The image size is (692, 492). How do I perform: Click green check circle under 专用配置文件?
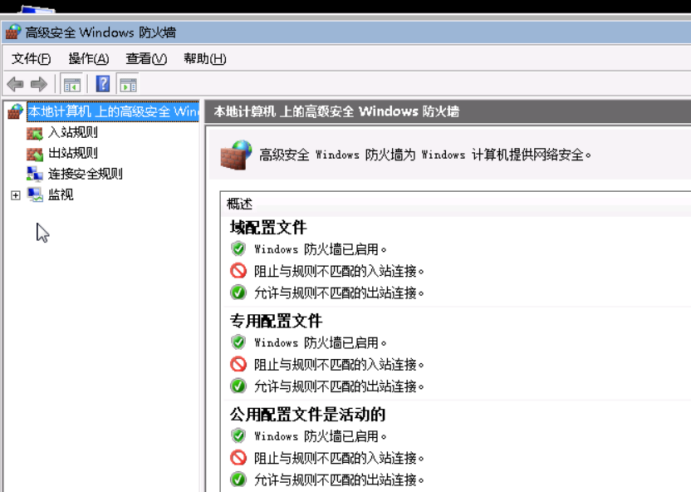pyautogui.click(x=238, y=386)
